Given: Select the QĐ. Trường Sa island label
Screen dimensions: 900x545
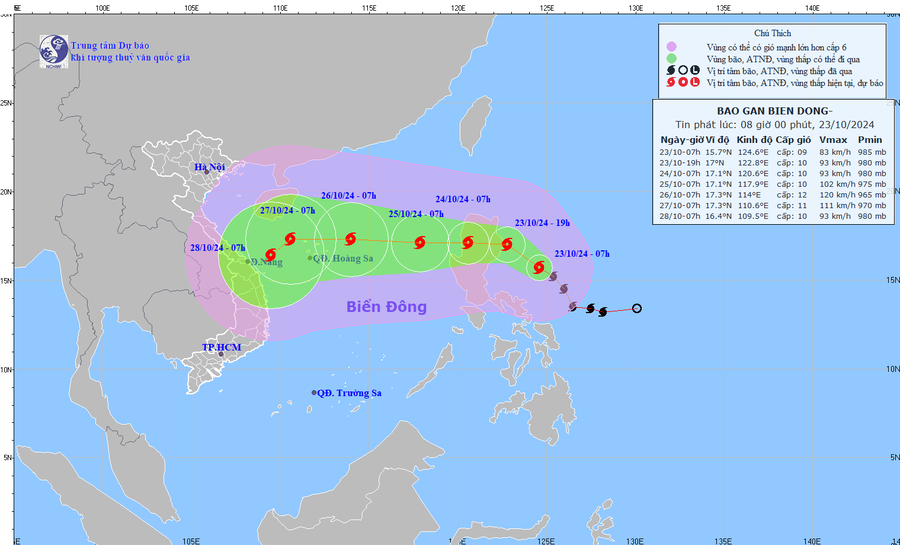Looking at the screenshot, I should point(349,393).
